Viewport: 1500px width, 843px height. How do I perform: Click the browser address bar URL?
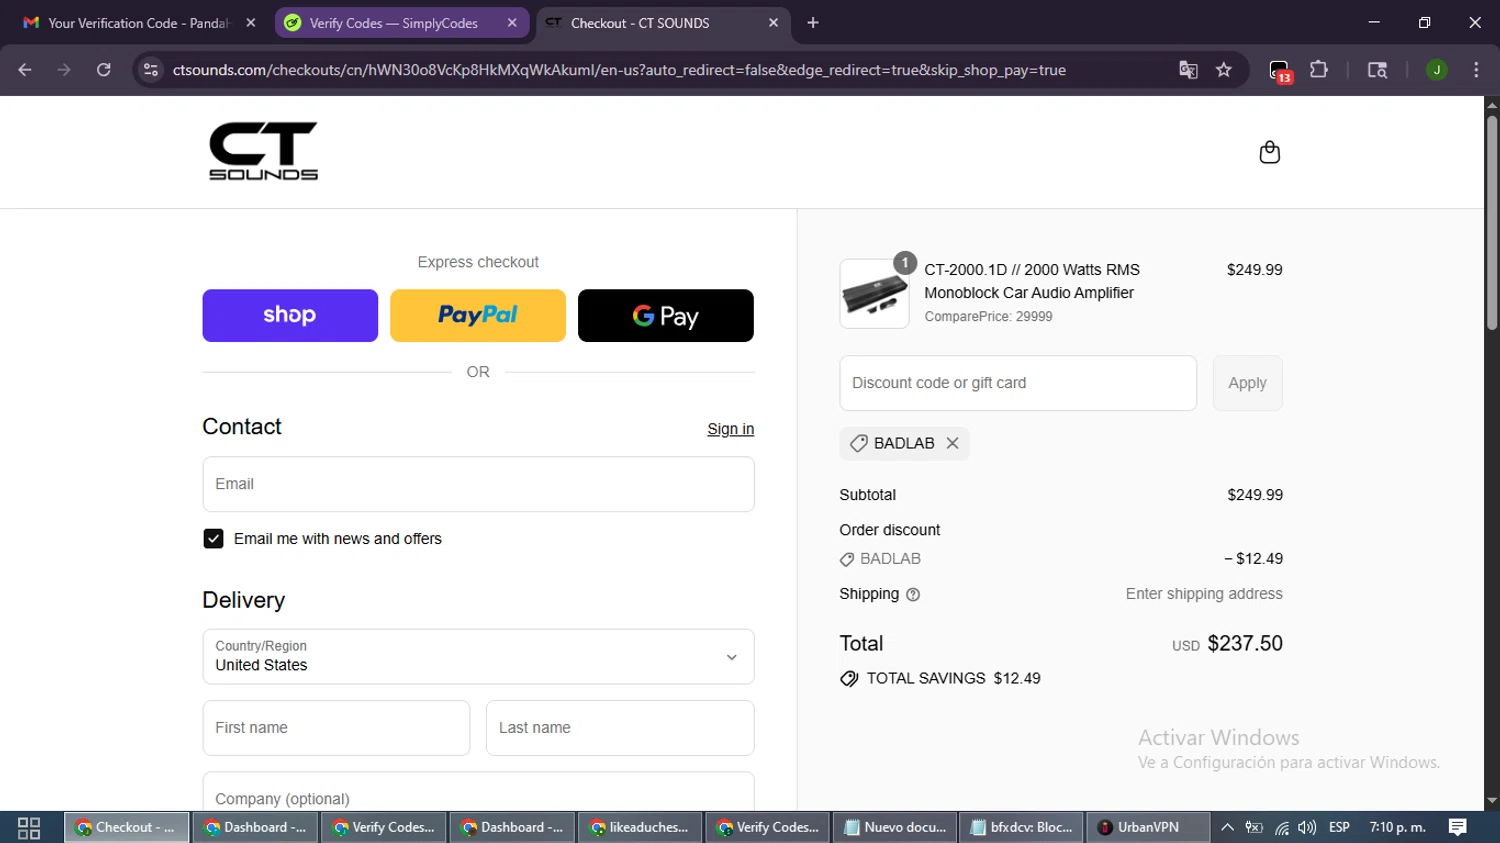click(x=619, y=70)
